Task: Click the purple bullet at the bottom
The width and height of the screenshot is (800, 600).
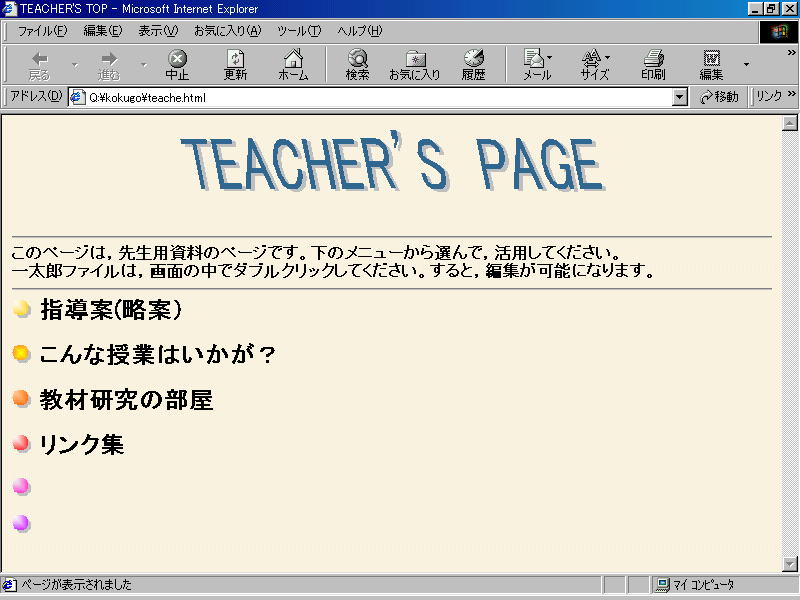Action: pyautogui.click(x=21, y=523)
